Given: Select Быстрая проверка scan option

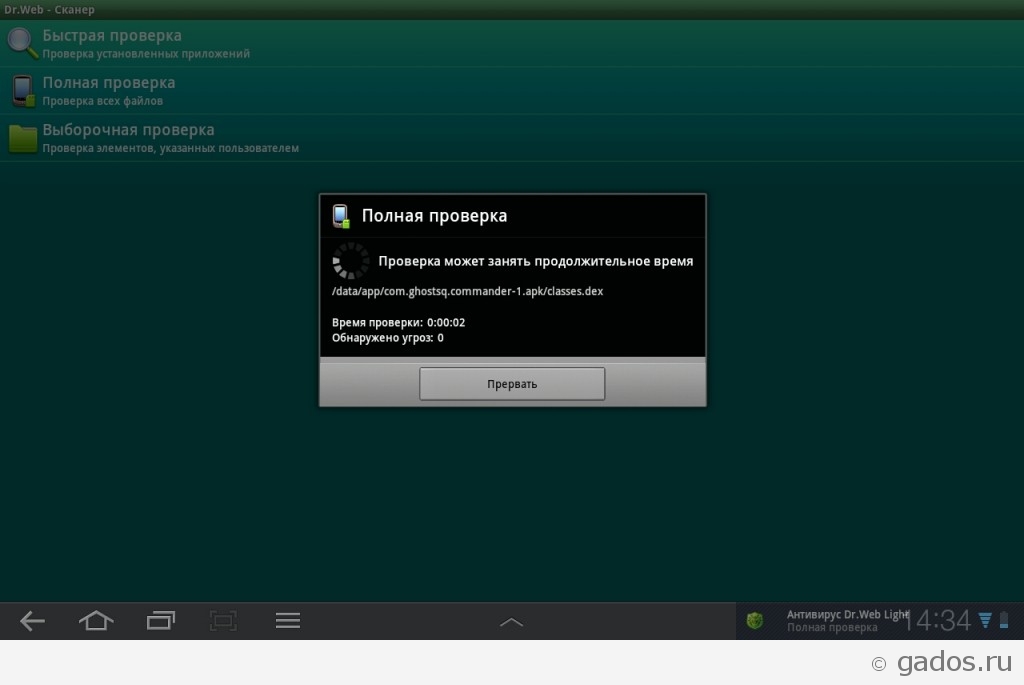Looking at the screenshot, I should coord(512,44).
